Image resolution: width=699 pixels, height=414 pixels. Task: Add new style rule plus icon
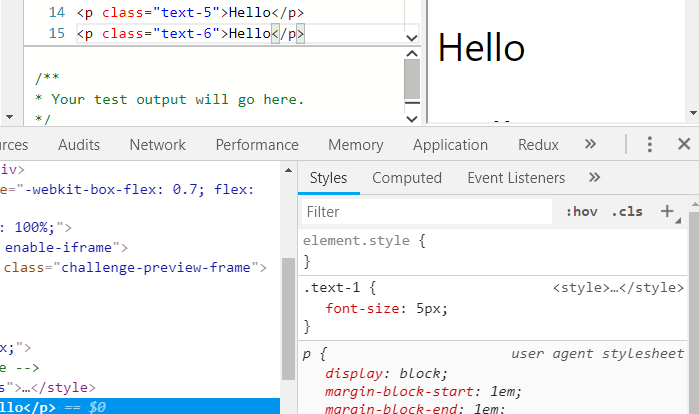click(x=667, y=211)
